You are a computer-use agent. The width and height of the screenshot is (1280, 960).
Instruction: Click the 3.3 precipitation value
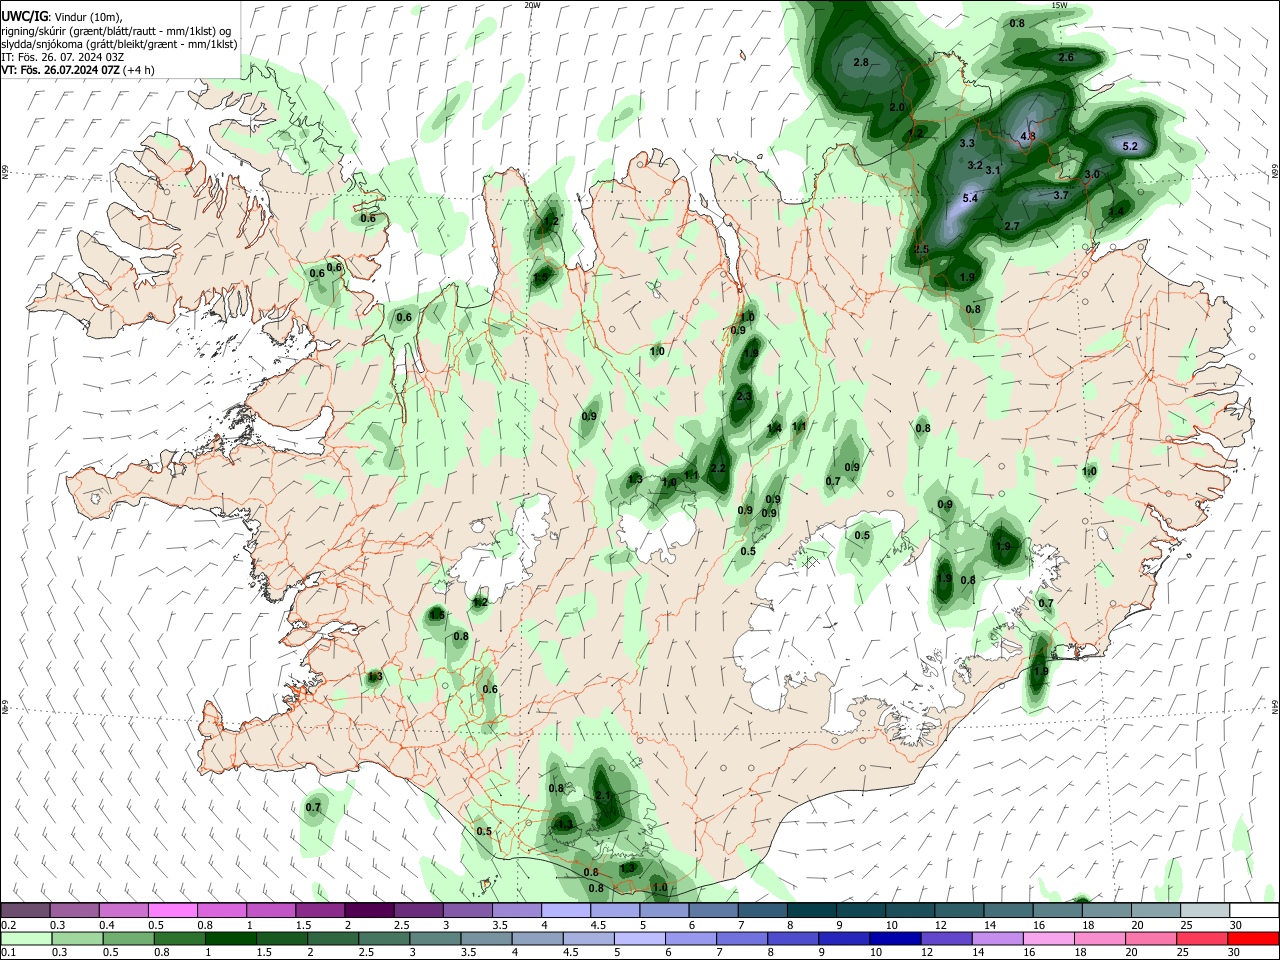pos(967,144)
